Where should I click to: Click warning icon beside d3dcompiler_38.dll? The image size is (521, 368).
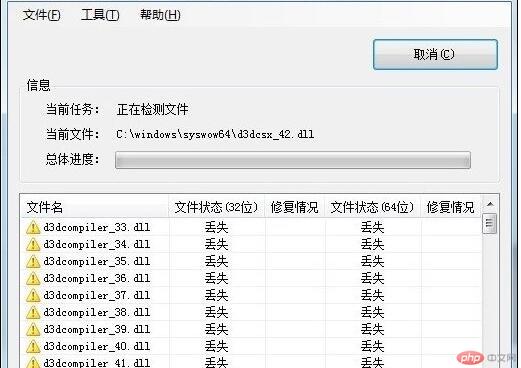33,312
